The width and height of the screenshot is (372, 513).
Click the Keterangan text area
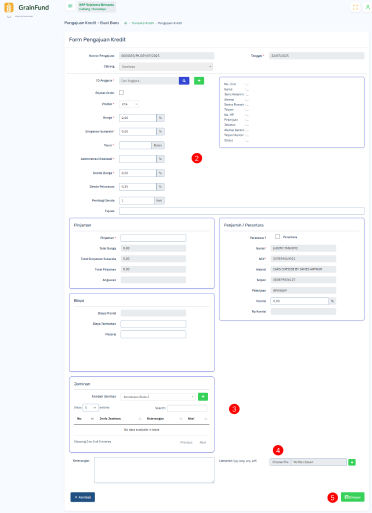pos(154,470)
